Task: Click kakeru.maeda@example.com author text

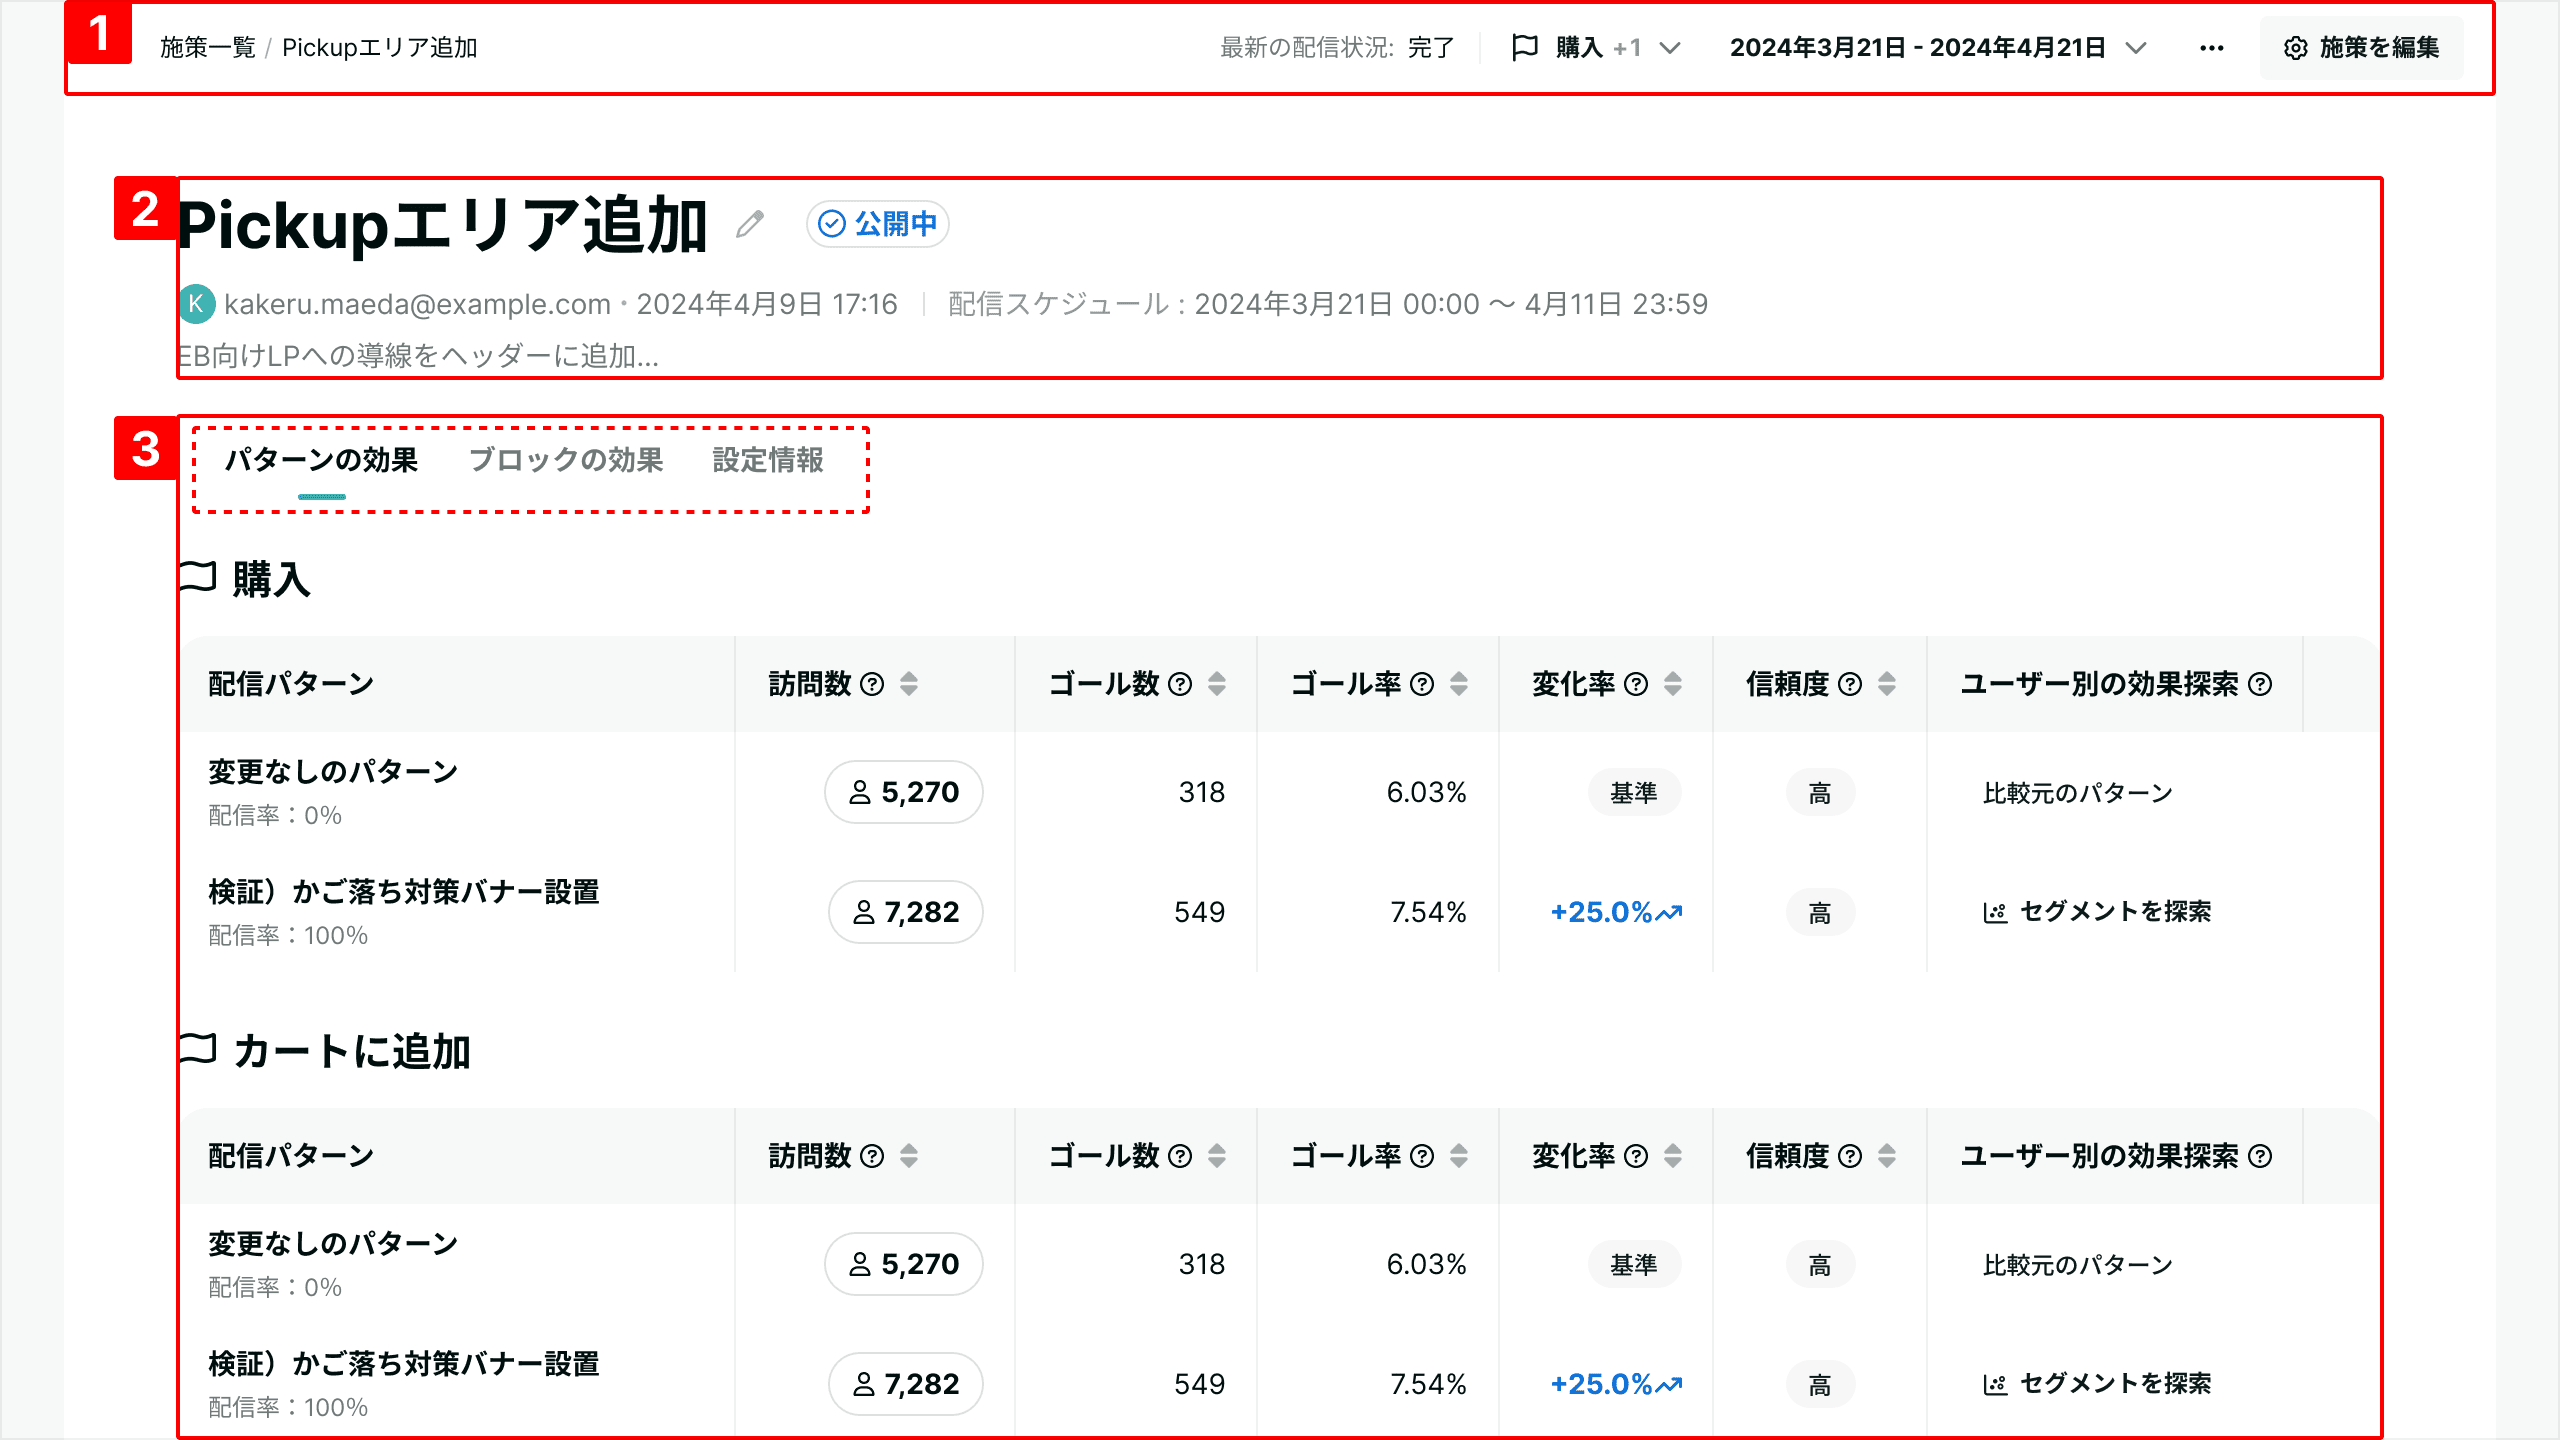Action: (417, 304)
